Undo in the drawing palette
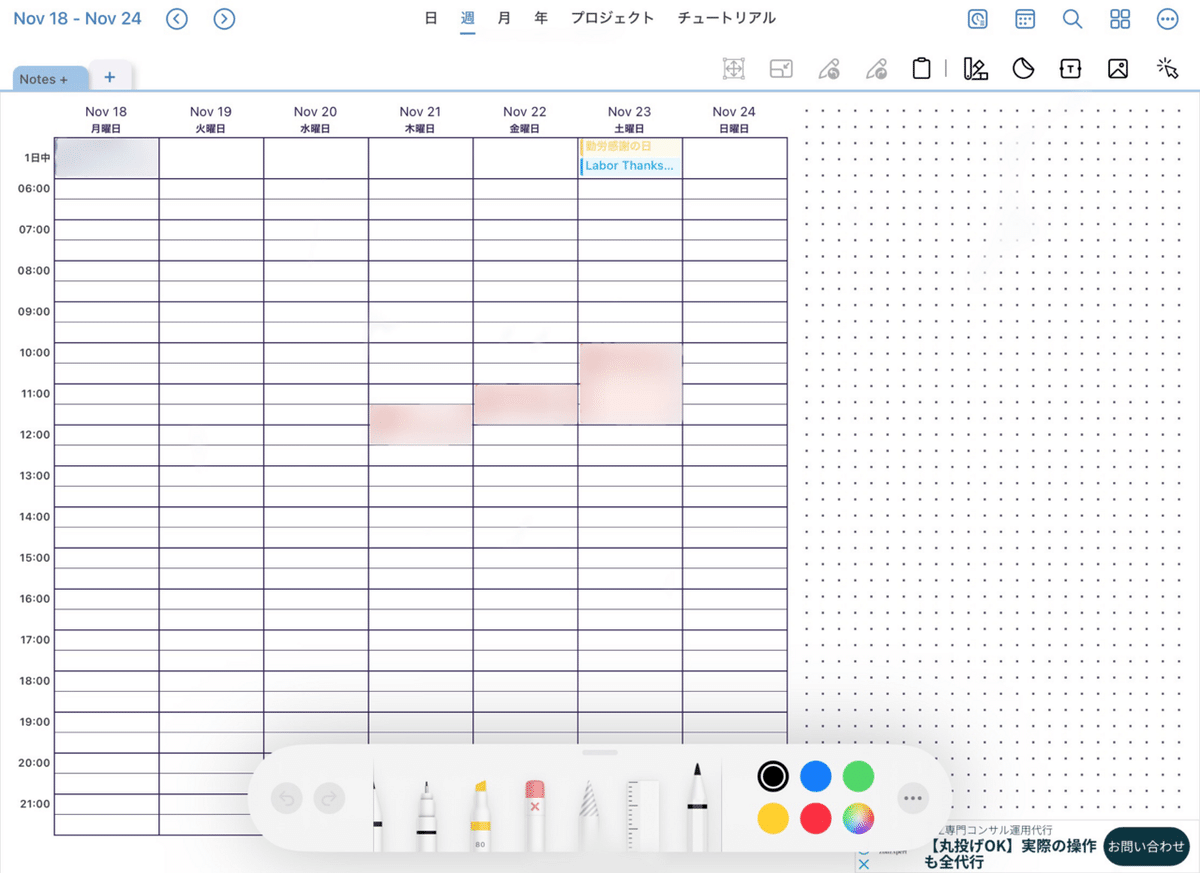This screenshot has height=873, width=1200. pos(287,798)
